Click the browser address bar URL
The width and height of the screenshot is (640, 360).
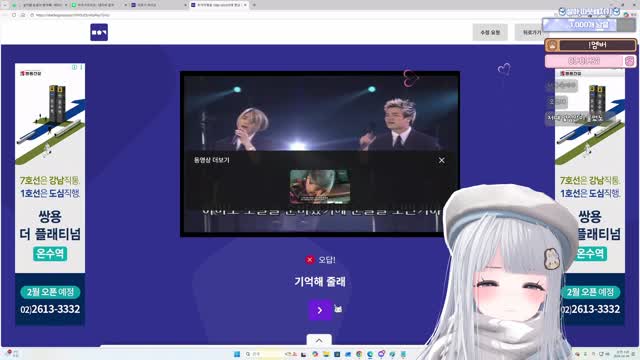click(x=73, y=15)
